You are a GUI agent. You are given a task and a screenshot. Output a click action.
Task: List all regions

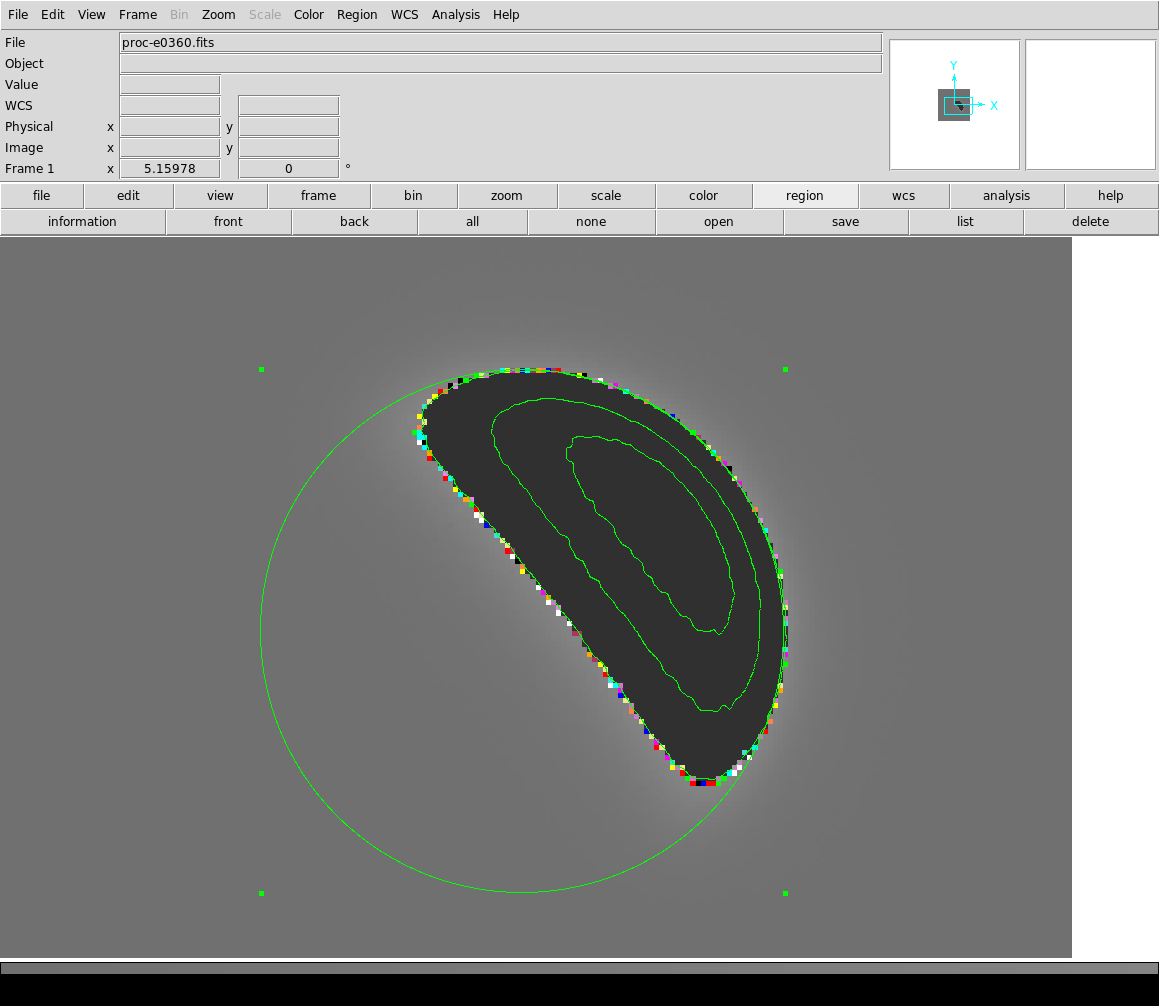[965, 222]
